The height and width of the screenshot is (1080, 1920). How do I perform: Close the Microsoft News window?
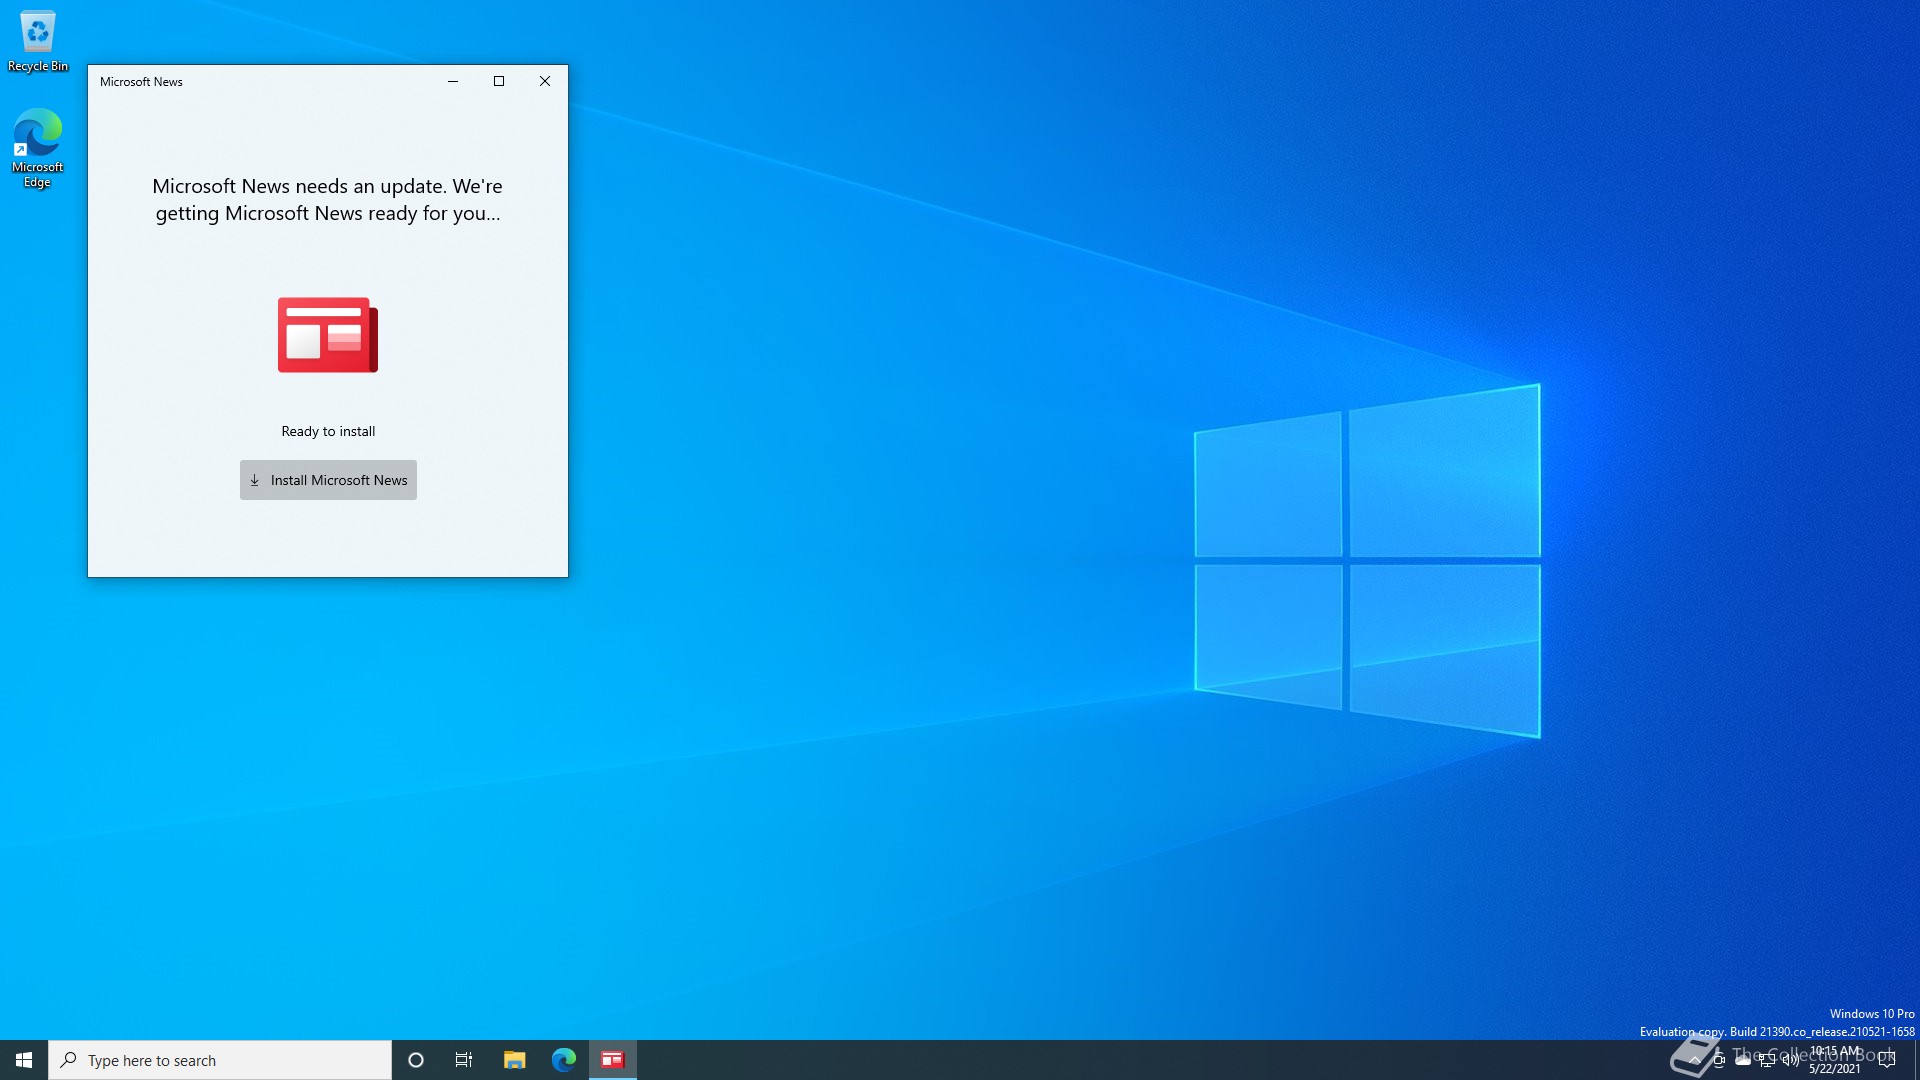545,81
